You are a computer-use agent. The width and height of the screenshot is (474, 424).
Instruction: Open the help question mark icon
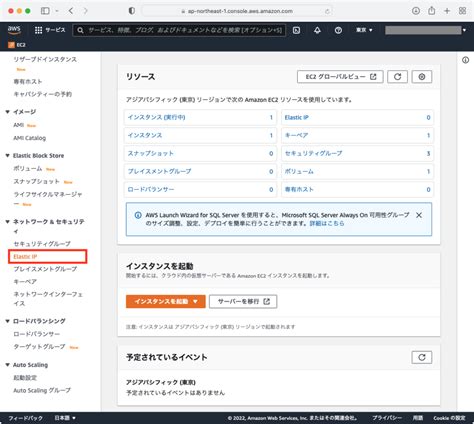click(x=338, y=30)
